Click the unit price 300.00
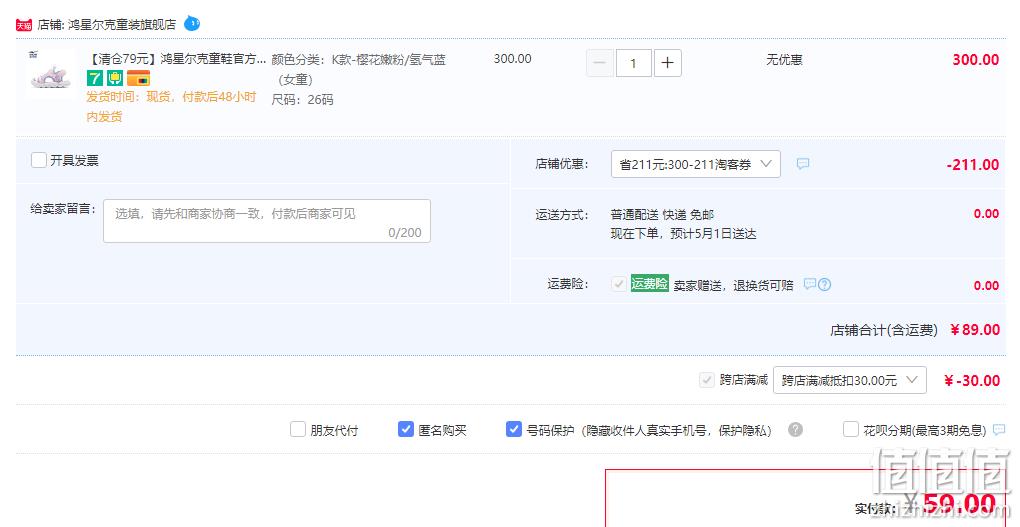Viewport: 1020px width, 527px height. [x=513, y=59]
